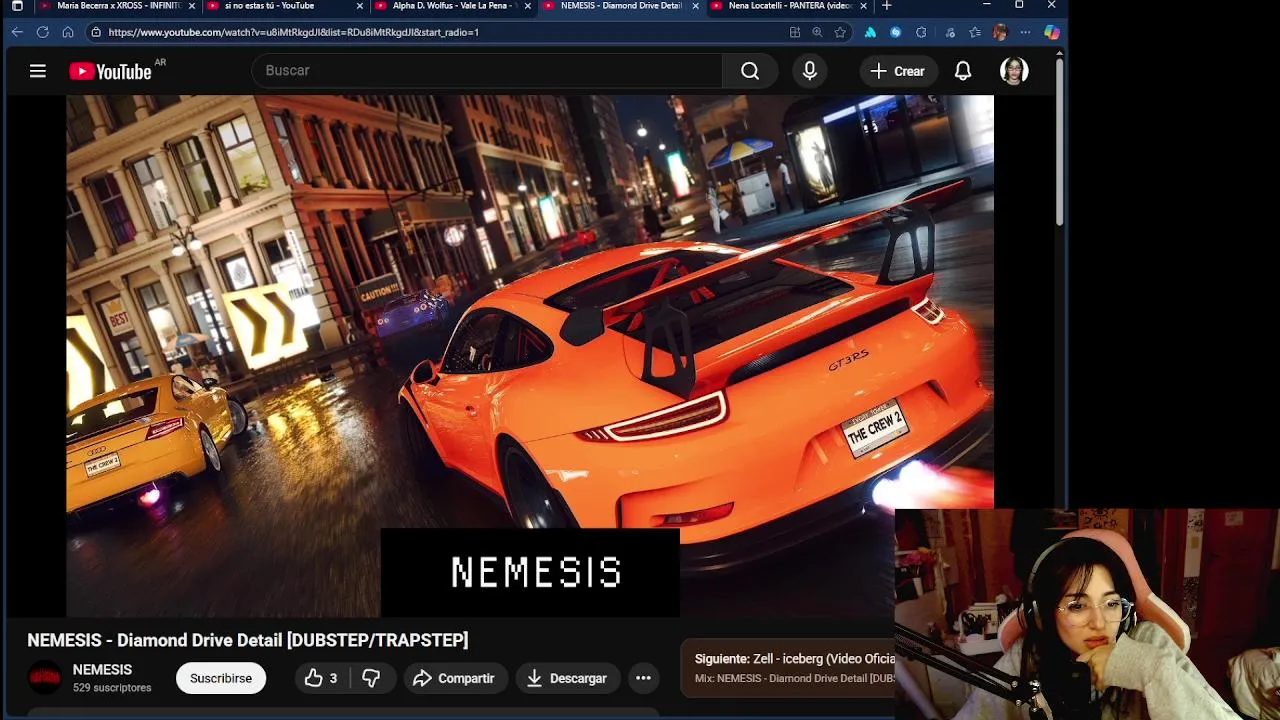Image resolution: width=1280 pixels, height=720 pixels.
Task: Open favorites list in browser toolbar
Action: click(x=975, y=32)
